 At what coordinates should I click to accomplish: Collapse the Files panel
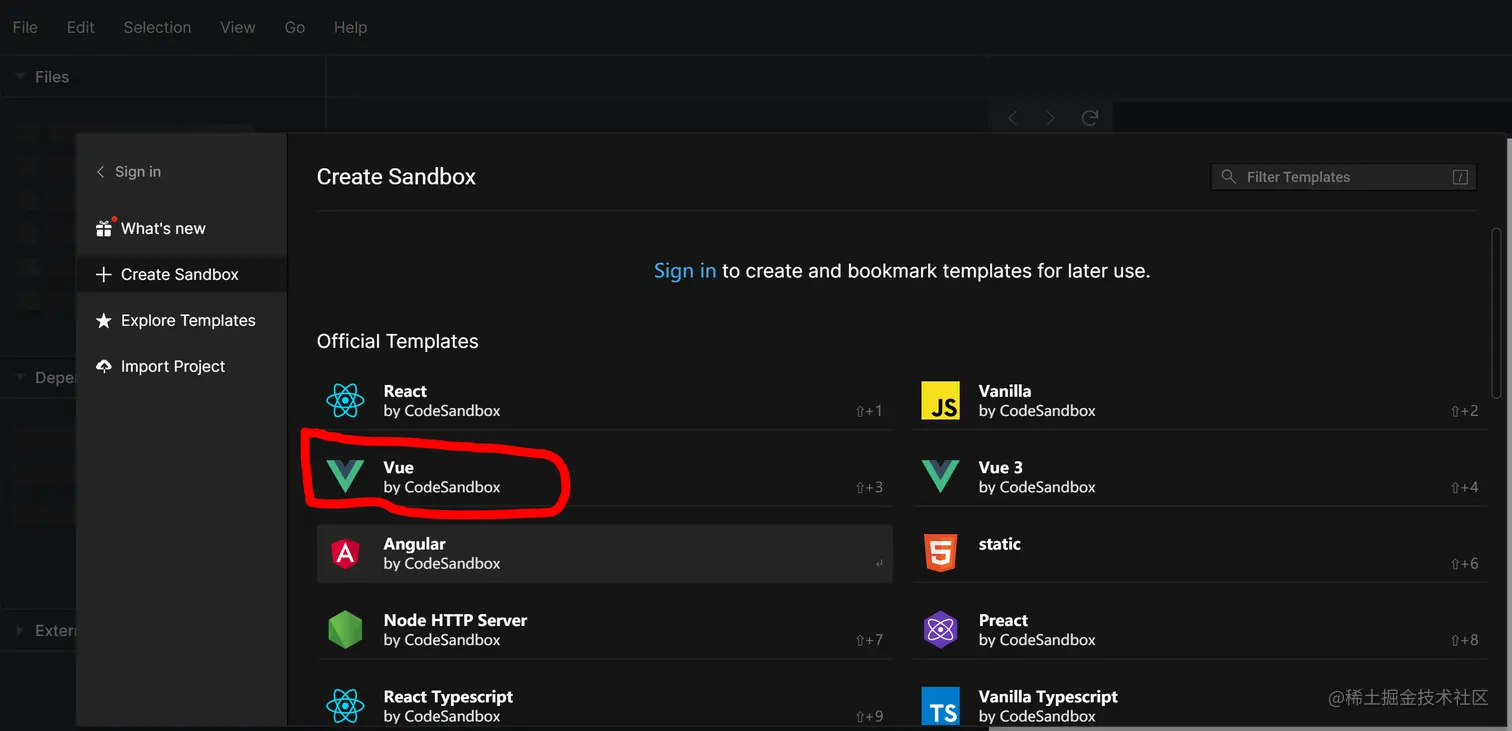20,77
